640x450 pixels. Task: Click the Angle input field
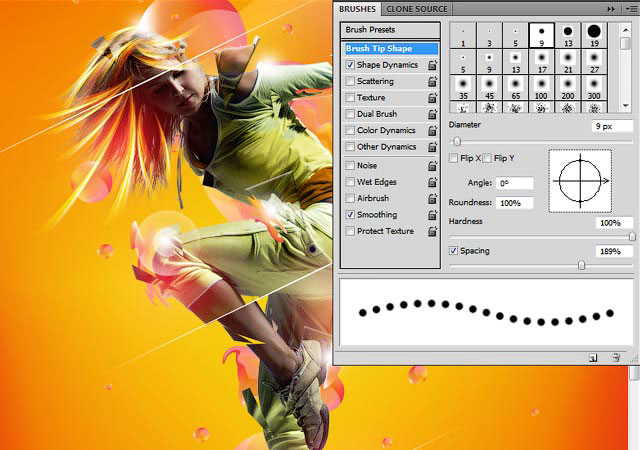click(514, 183)
